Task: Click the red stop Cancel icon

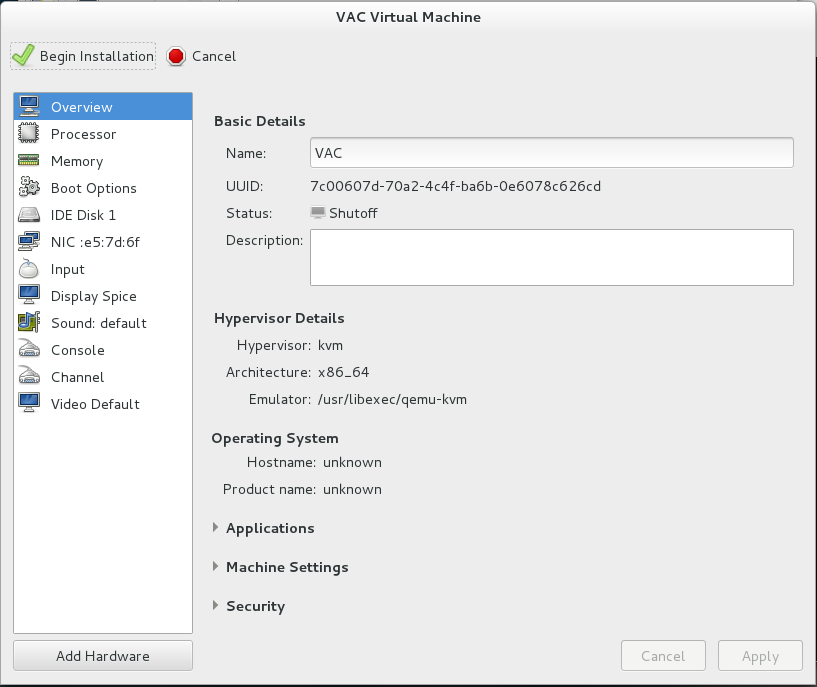Action: (x=176, y=56)
